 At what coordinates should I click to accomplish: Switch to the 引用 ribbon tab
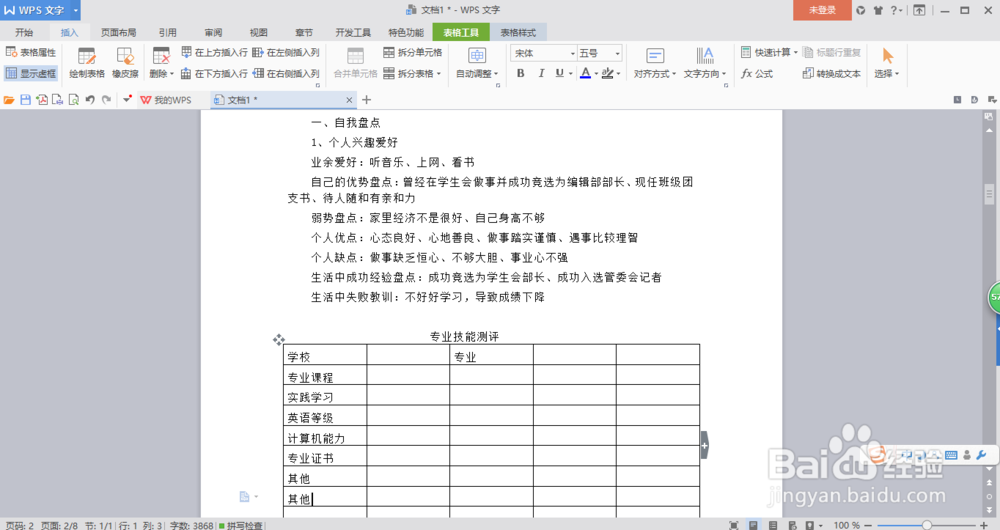(x=168, y=33)
